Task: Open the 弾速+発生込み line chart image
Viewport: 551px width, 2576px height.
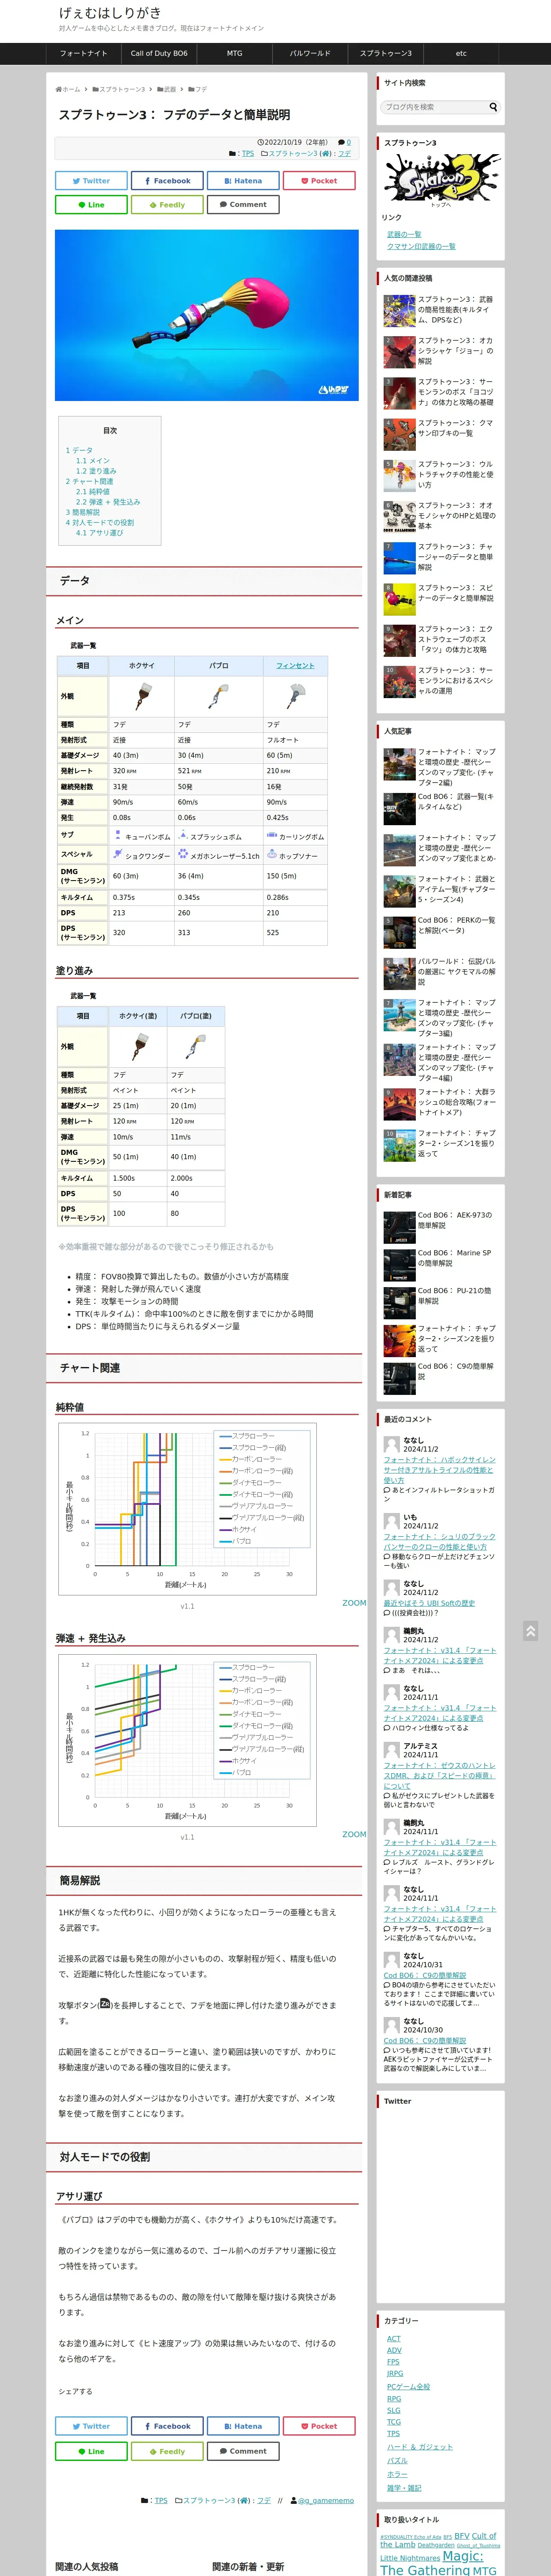Action: [x=188, y=1740]
